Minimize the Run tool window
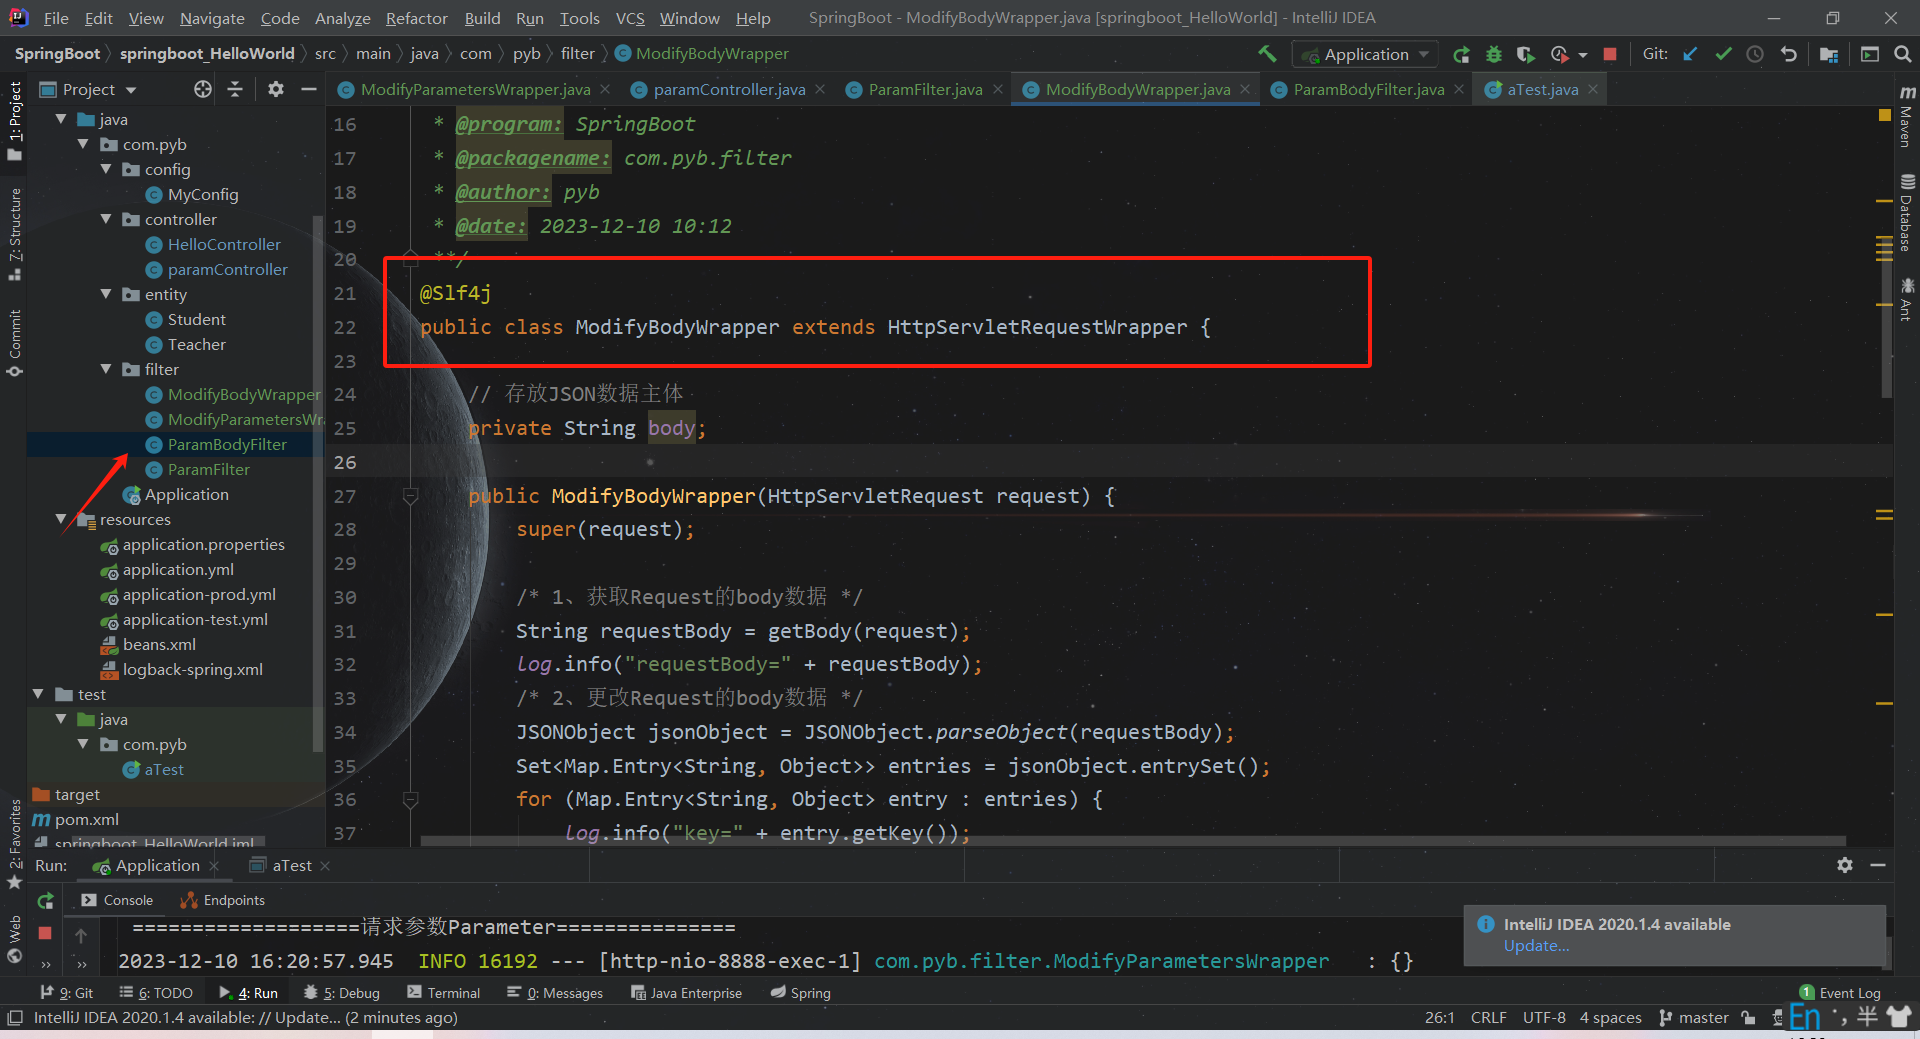 pos(1878,865)
